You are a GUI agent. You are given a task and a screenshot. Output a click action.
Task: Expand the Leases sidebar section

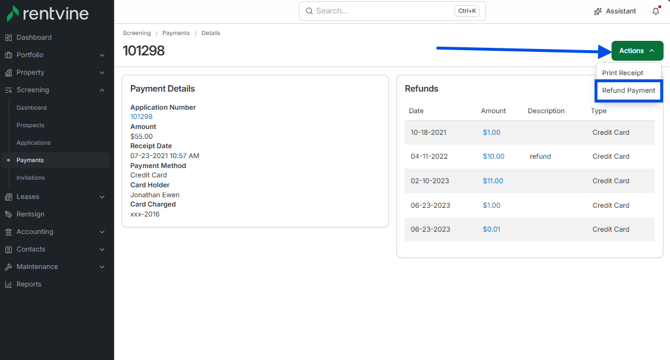tap(102, 197)
